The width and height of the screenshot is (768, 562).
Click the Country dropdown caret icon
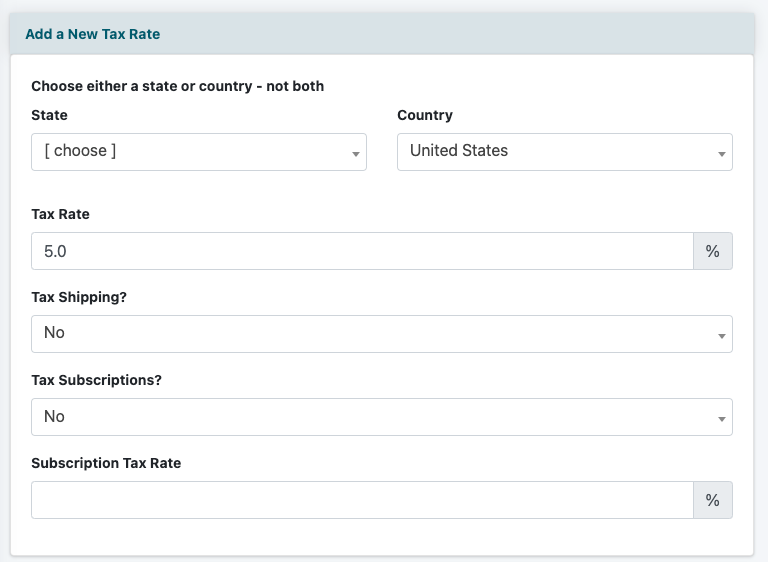pos(721,154)
